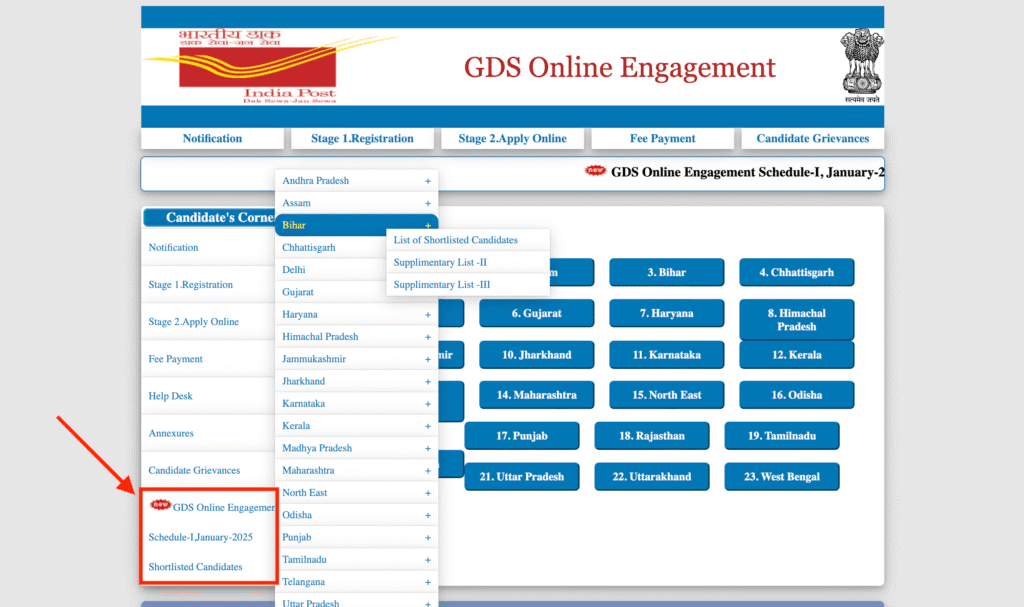Expand Jammukashmir plus sign

point(428,359)
